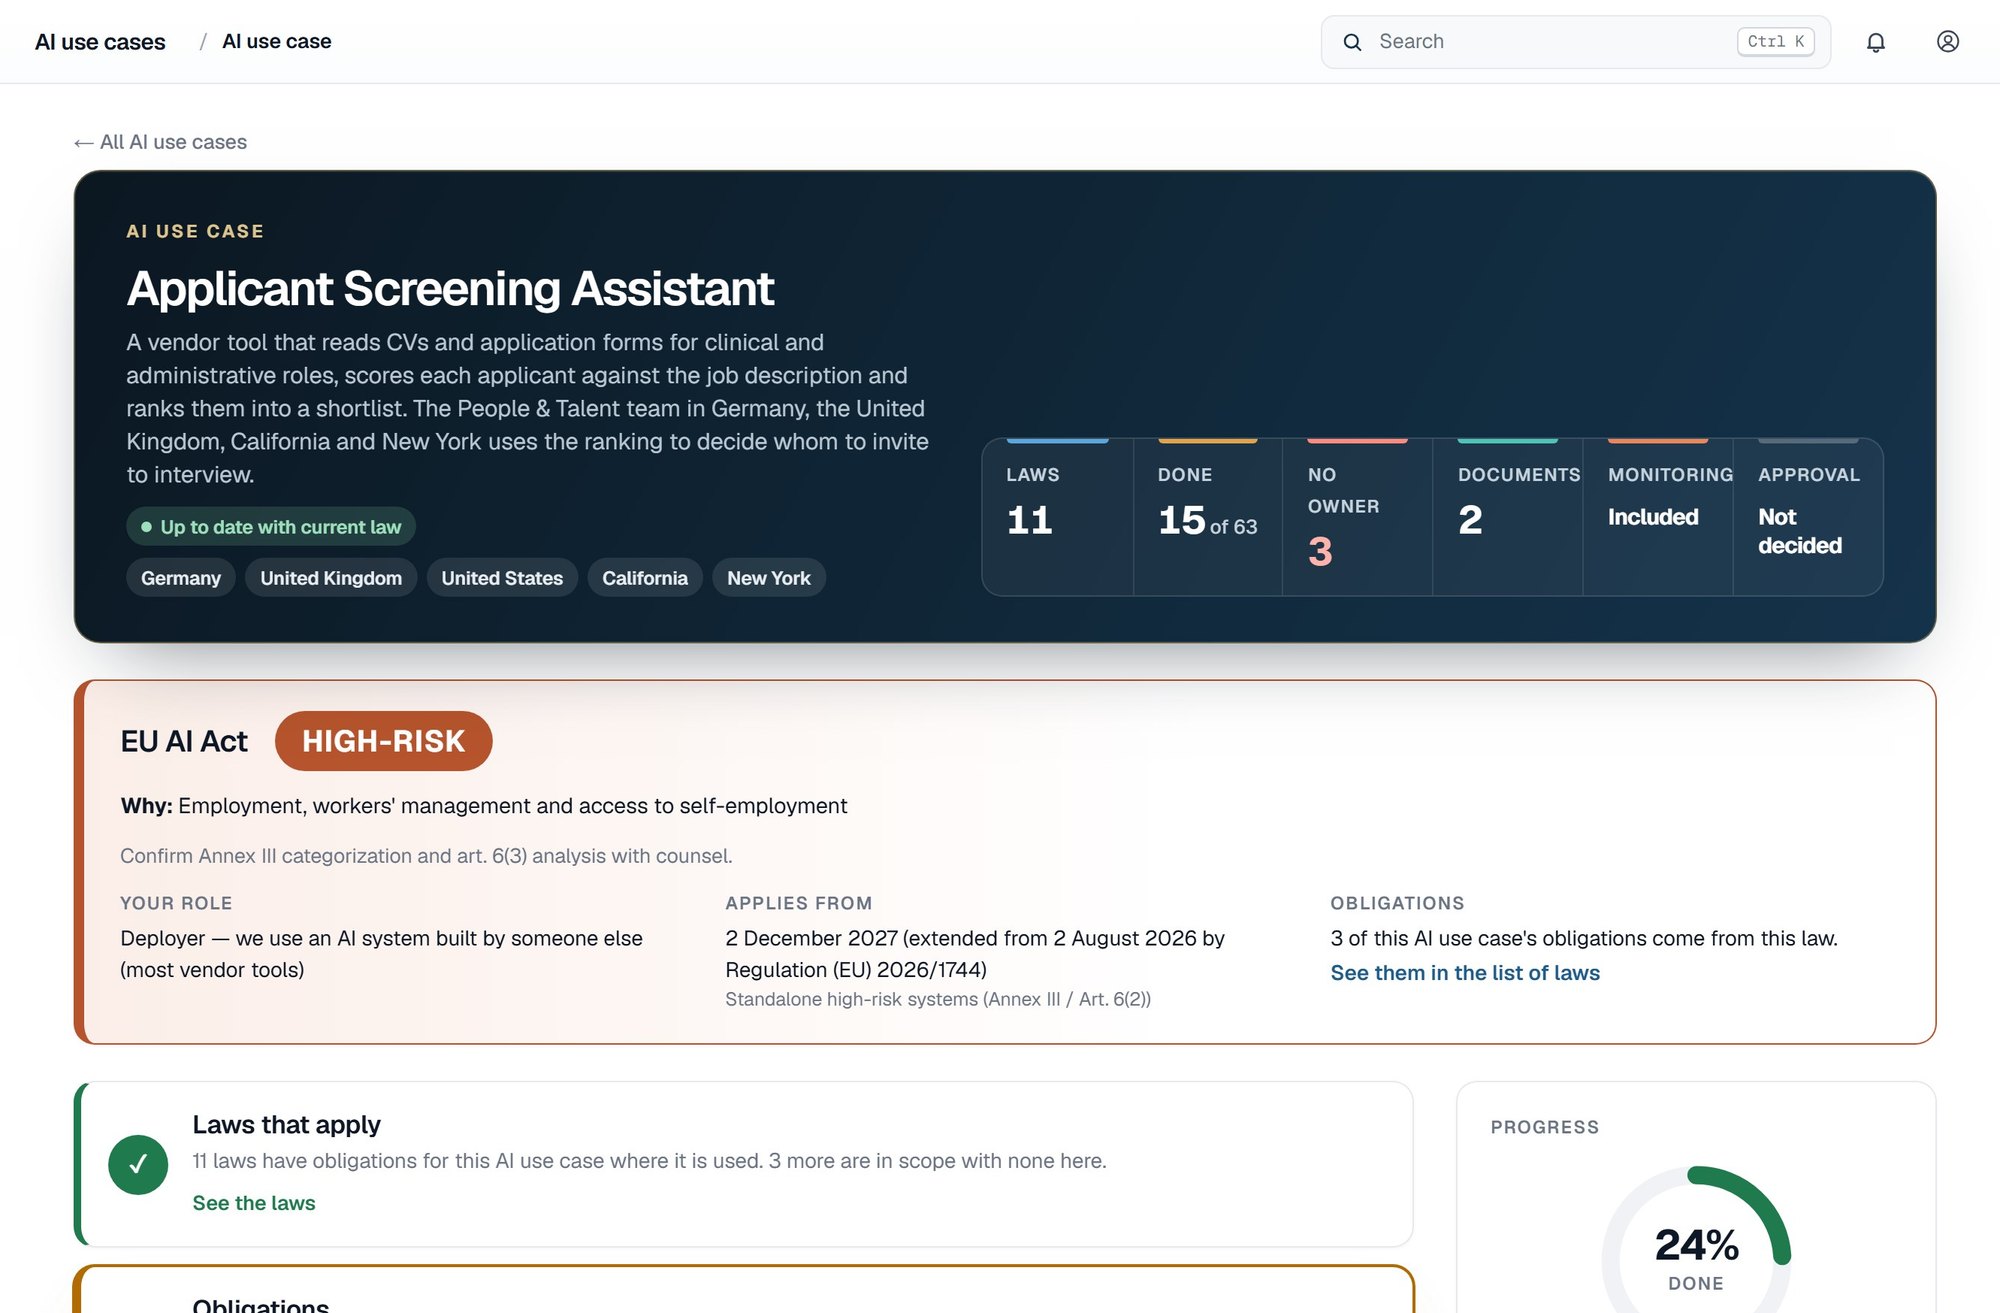This screenshot has height=1313, width=2000.
Task: Open the Approval Not decided tile
Action: pos(1808,517)
